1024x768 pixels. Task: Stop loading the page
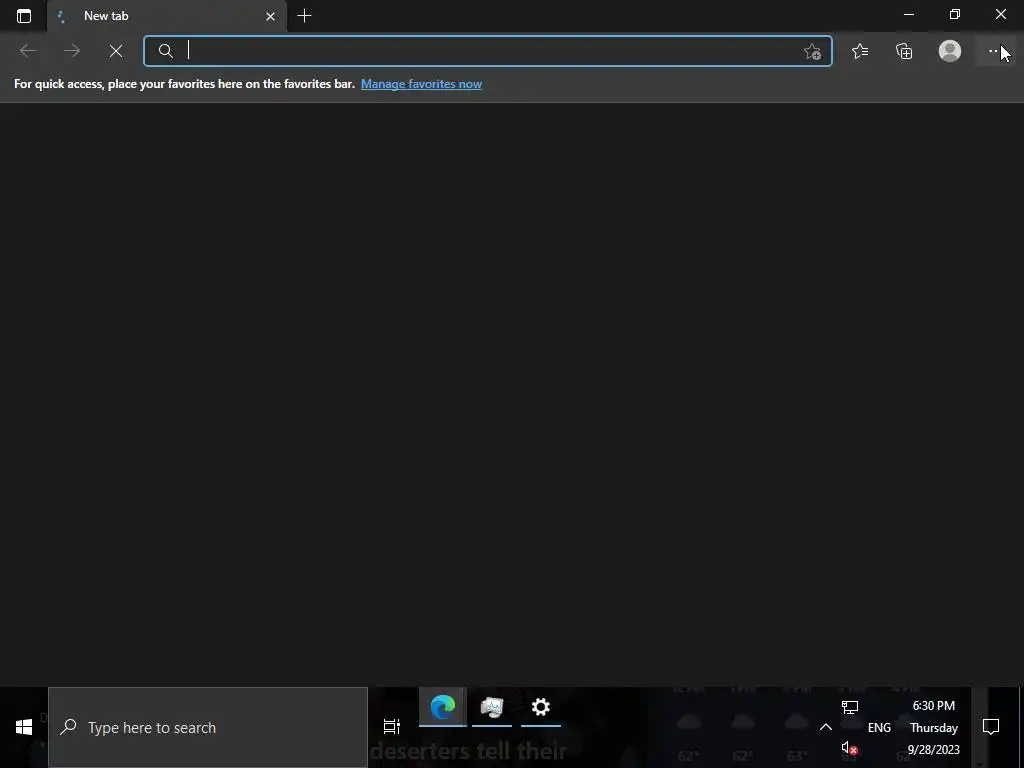(x=116, y=51)
